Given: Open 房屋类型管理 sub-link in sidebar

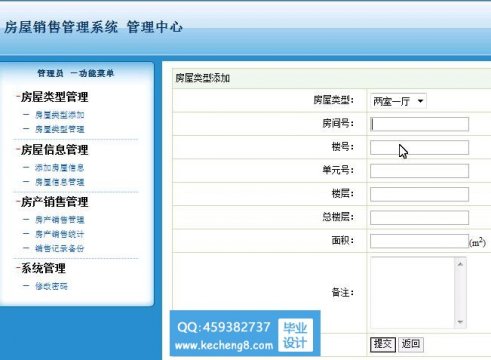Looking at the screenshot, I should [60, 129].
